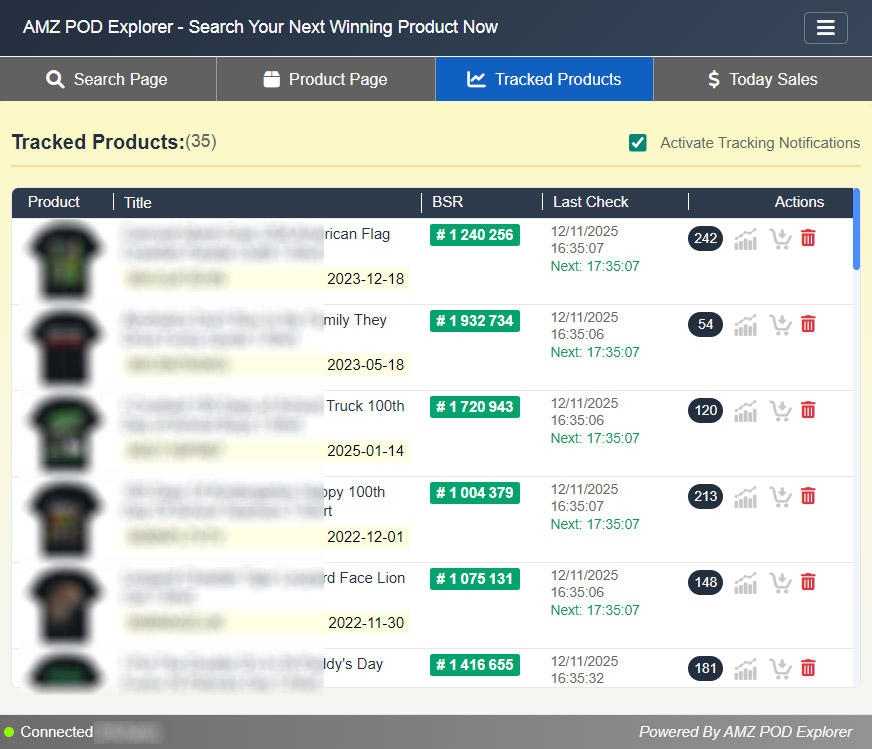Delete the Truck 100th product using its trash icon
Image resolution: width=872 pixels, height=749 pixels.
808,410
